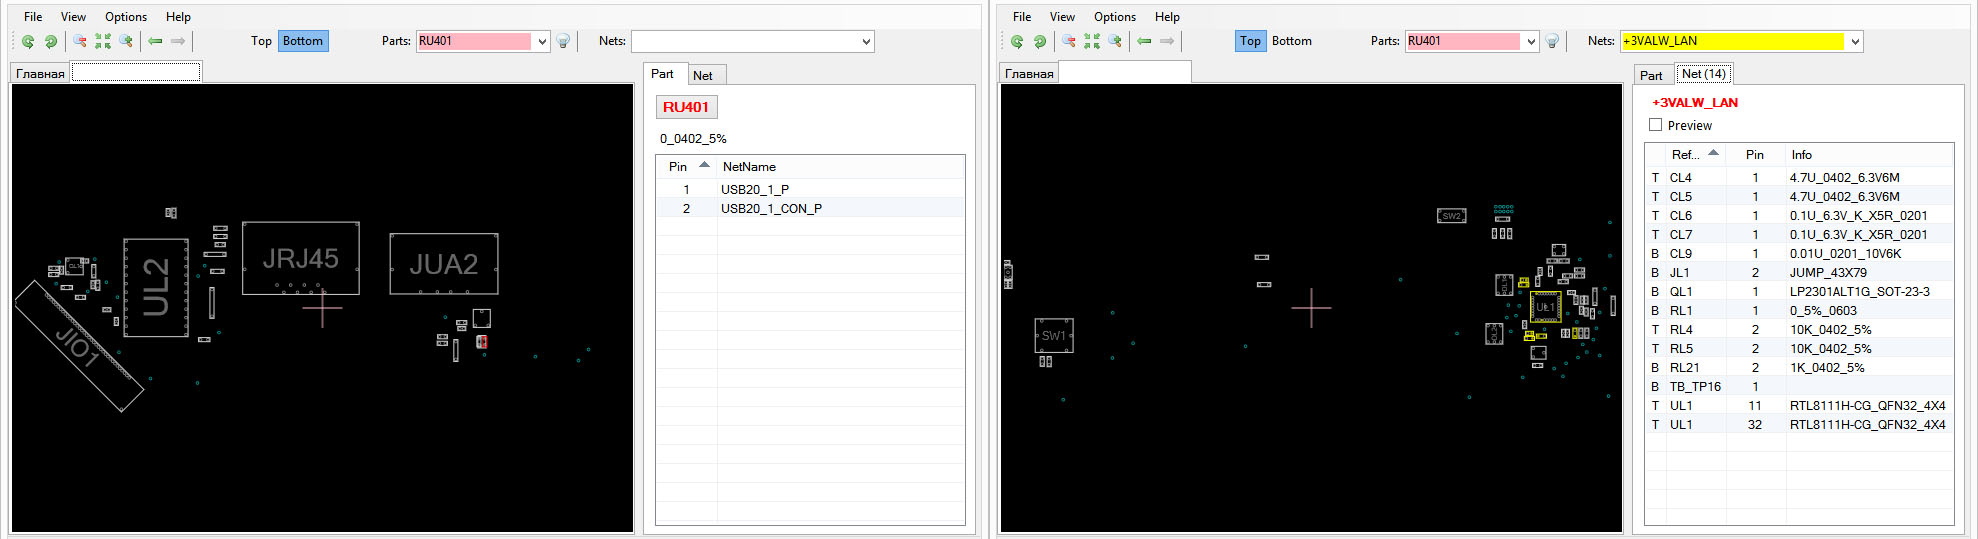Click rotate clockwise icon in right window
Viewport: 1978px width, 539px height.
(1040, 41)
